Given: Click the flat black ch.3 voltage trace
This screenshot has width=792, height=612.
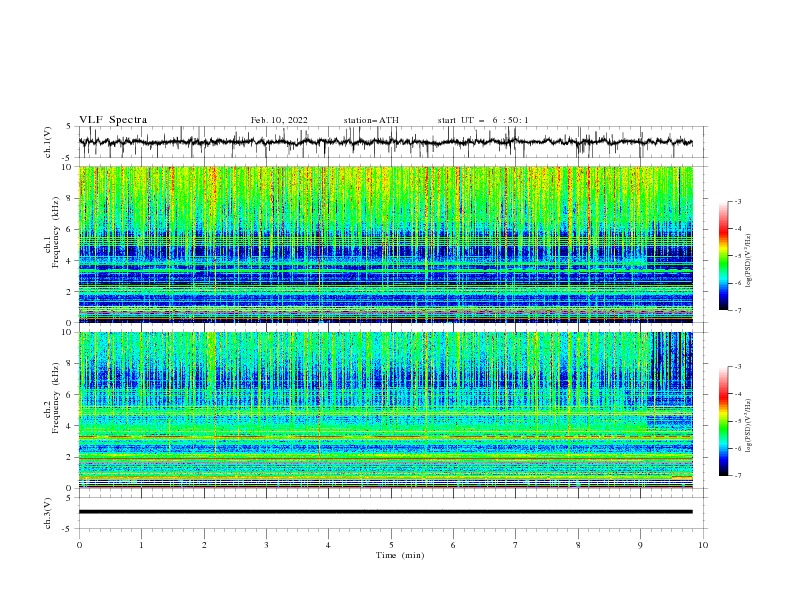Looking at the screenshot, I should 385,512.
